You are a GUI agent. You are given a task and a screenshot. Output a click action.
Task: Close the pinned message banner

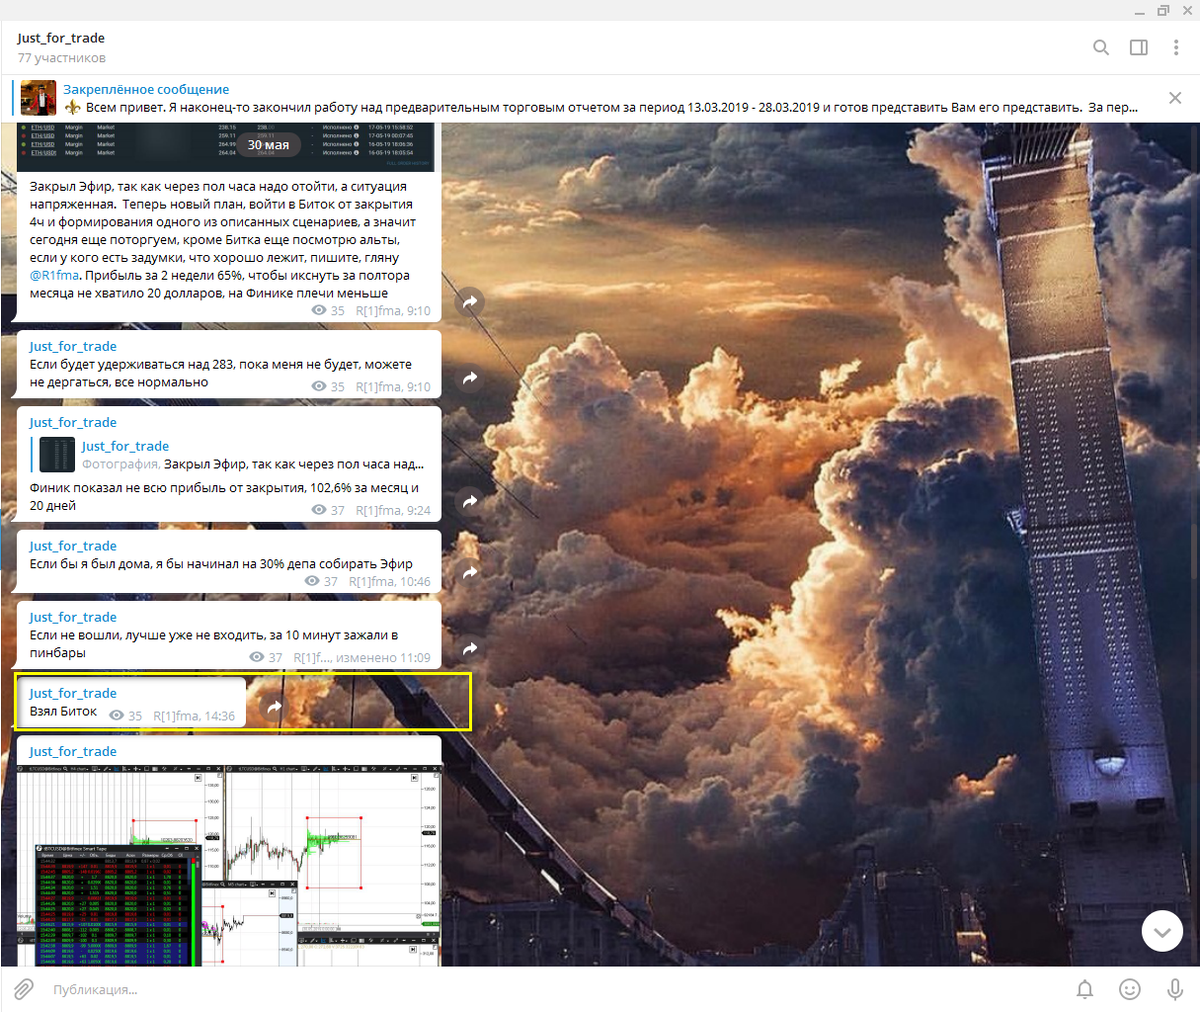(1175, 98)
